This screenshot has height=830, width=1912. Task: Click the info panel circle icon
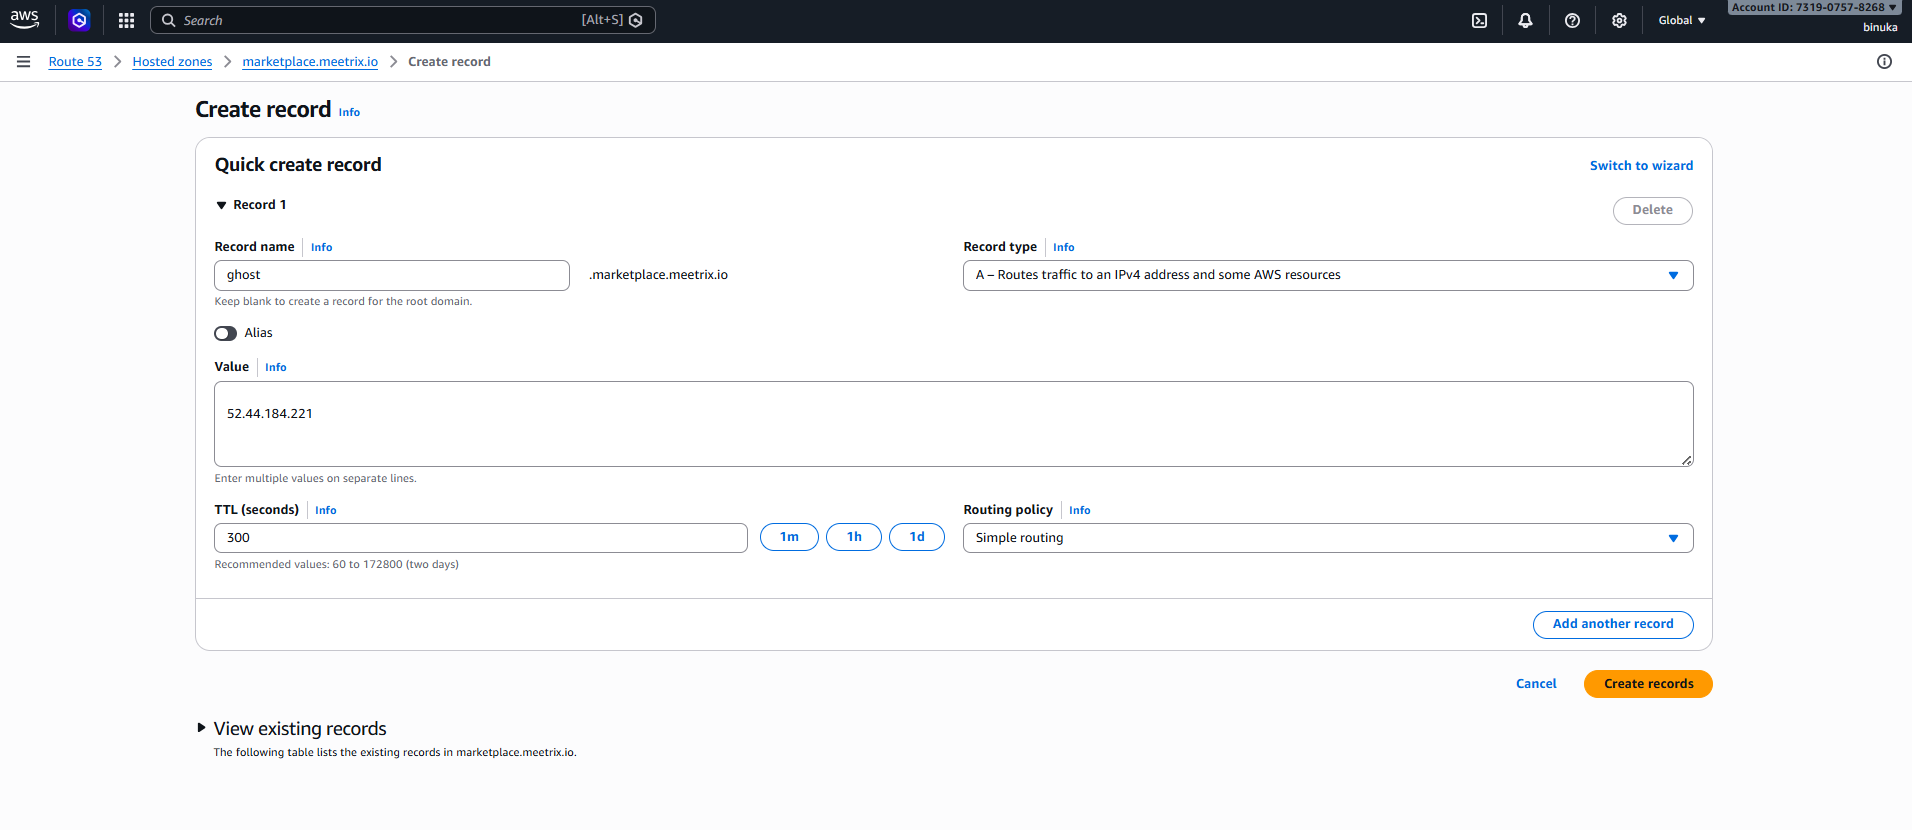pos(1884,62)
